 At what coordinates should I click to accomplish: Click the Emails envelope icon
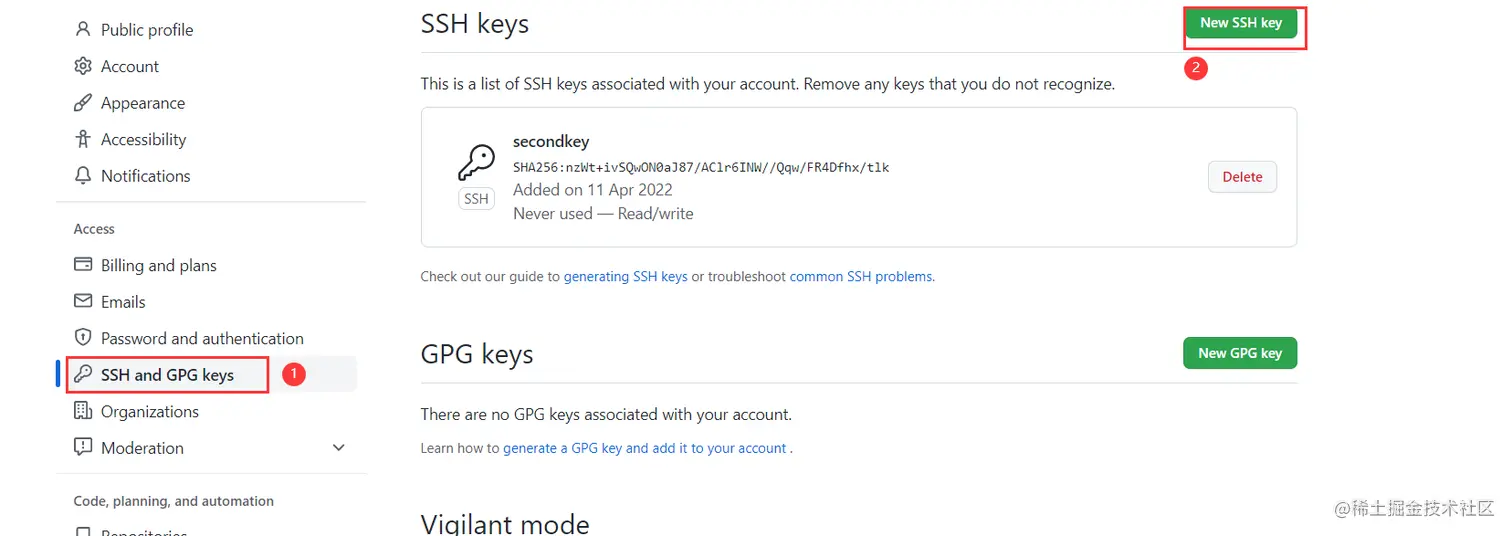pos(83,302)
